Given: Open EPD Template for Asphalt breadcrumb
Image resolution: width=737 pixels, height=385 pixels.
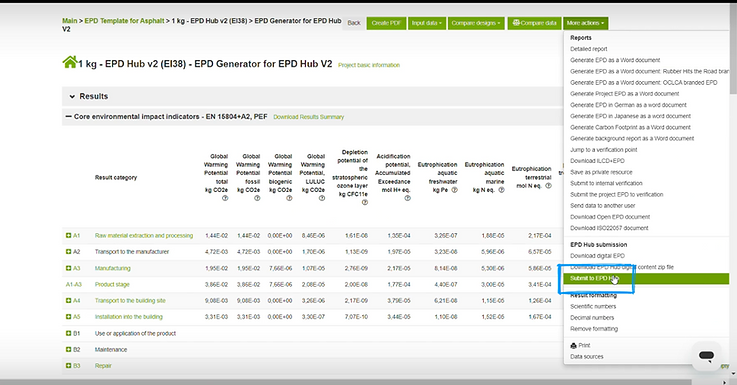Looking at the screenshot, I should tap(125, 21).
